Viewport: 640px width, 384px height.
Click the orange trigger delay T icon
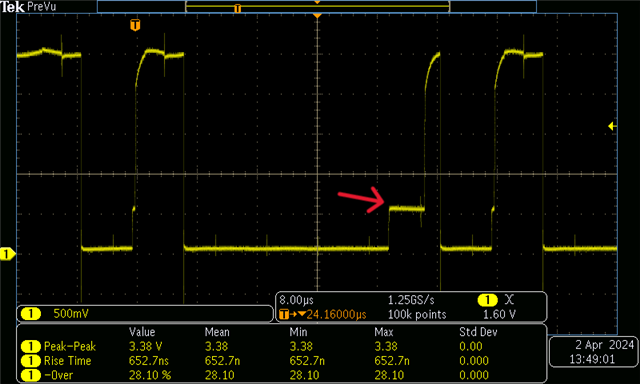click(x=284, y=315)
